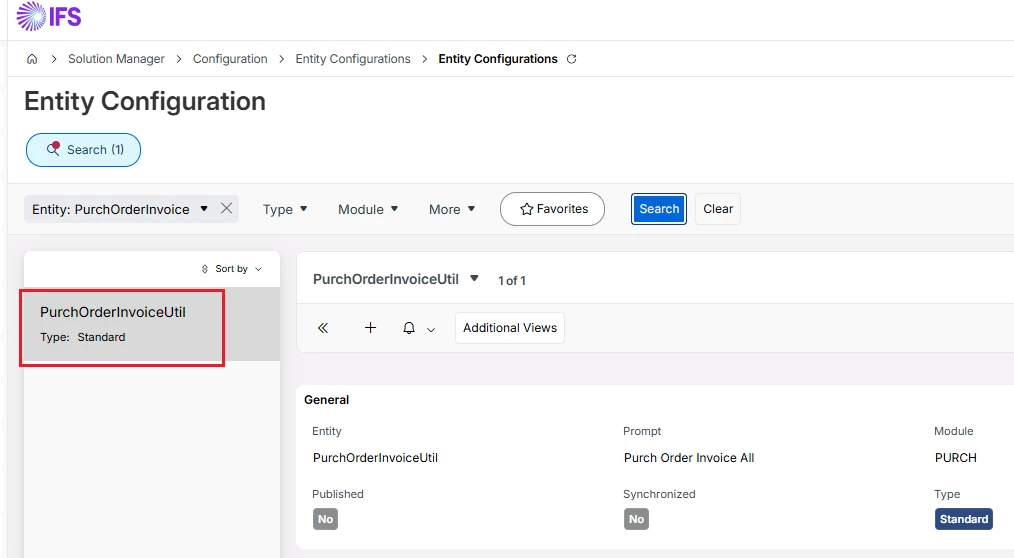The image size is (1014, 558).
Task: Collapse list panel with double chevron icon
Action: (x=323, y=328)
